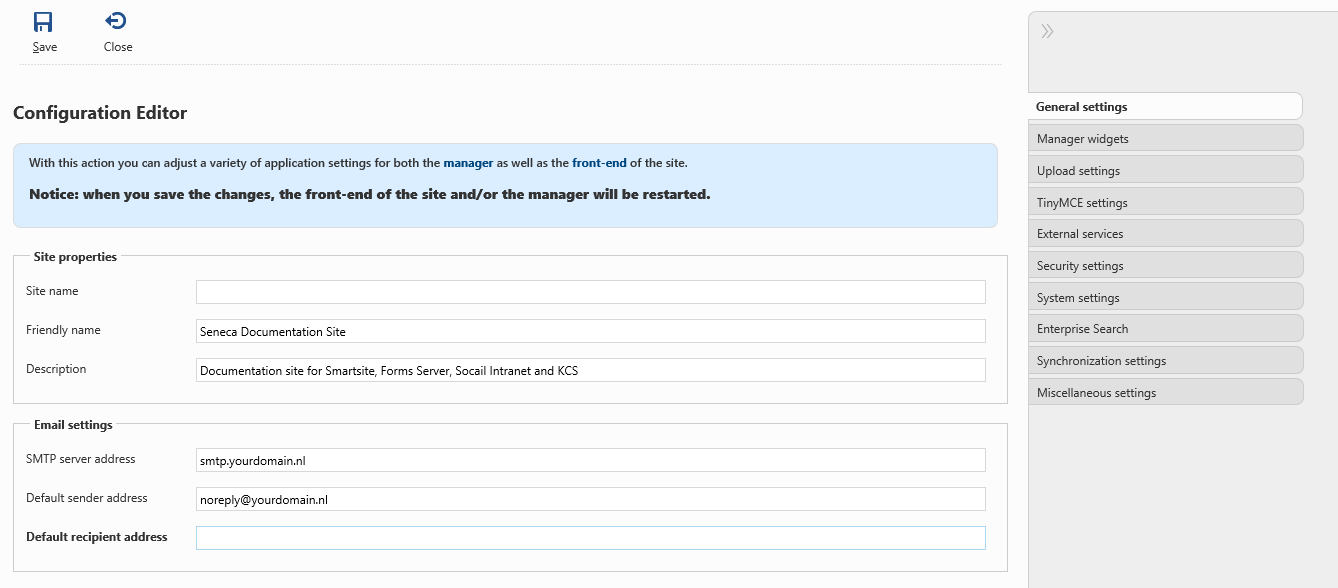Switch to Manager widgets tab
This screenshot has height=588, width=1338.
click(1165, 138)
